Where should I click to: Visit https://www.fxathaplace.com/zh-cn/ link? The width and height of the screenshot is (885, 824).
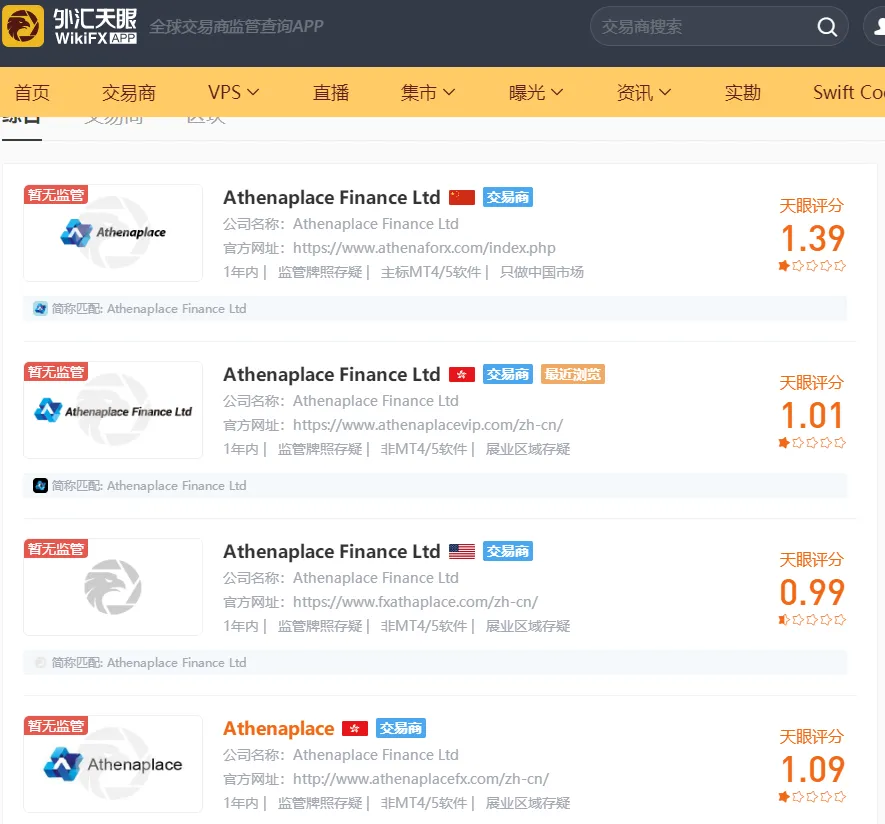pos(415,602)
